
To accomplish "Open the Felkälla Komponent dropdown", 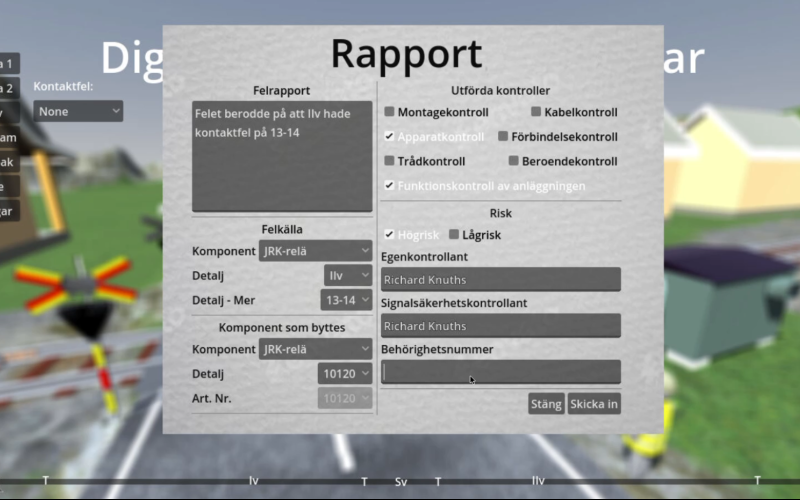I will [x=315, y=251].
